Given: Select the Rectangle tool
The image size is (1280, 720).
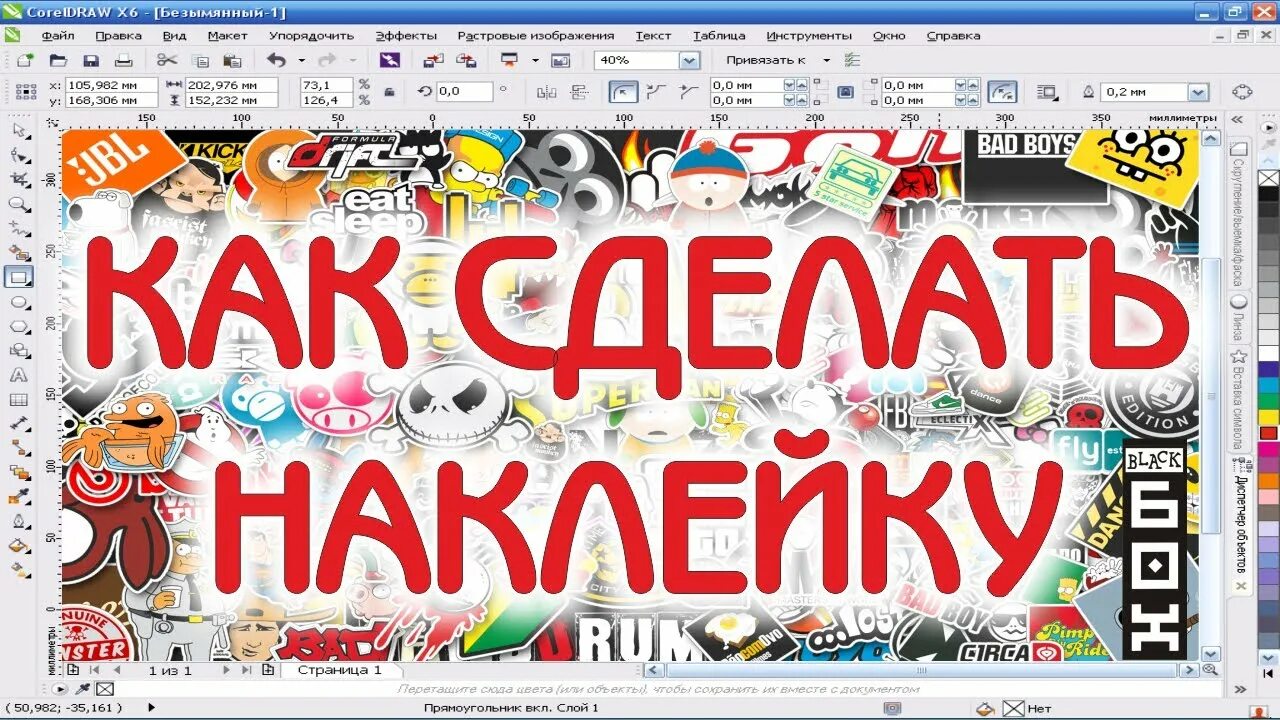Looking at the screenshot, I should point(19,277).
